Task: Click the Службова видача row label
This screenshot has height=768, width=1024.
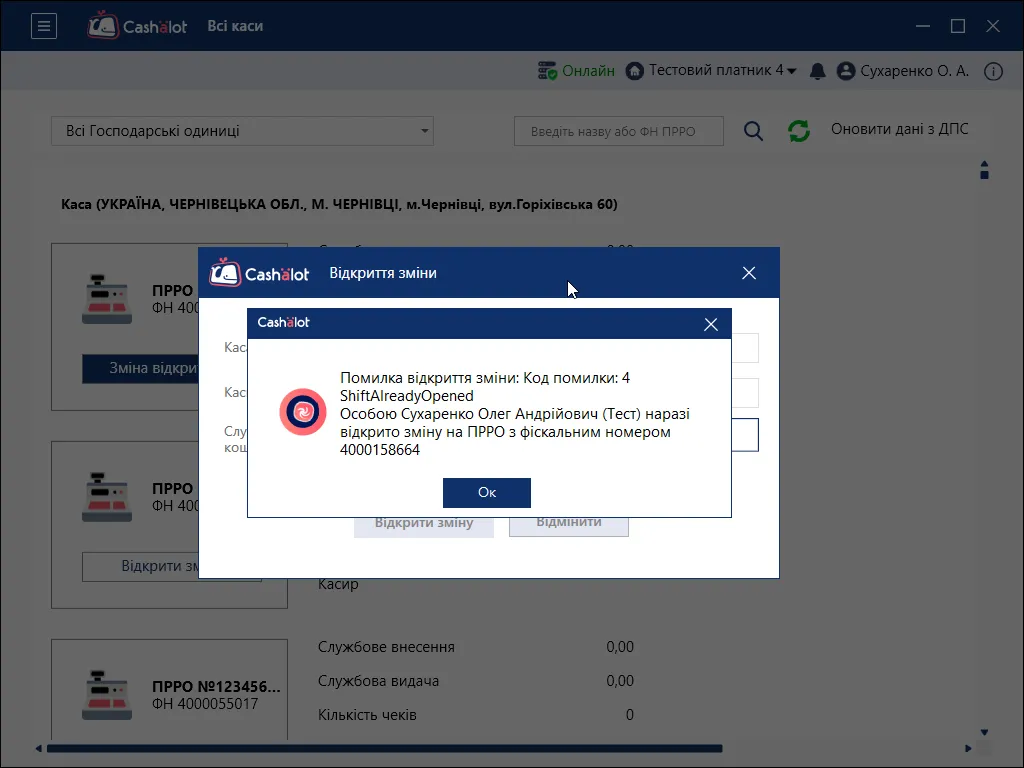Action: point(378,681)
